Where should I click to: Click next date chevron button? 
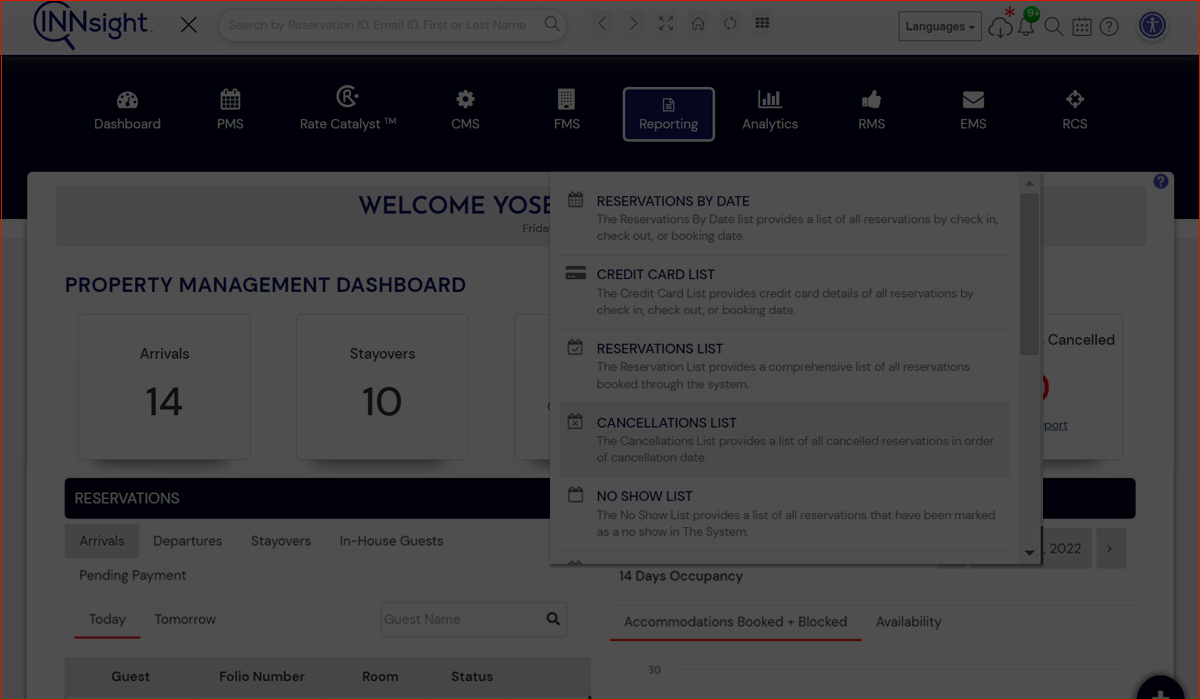[1111, 548]
